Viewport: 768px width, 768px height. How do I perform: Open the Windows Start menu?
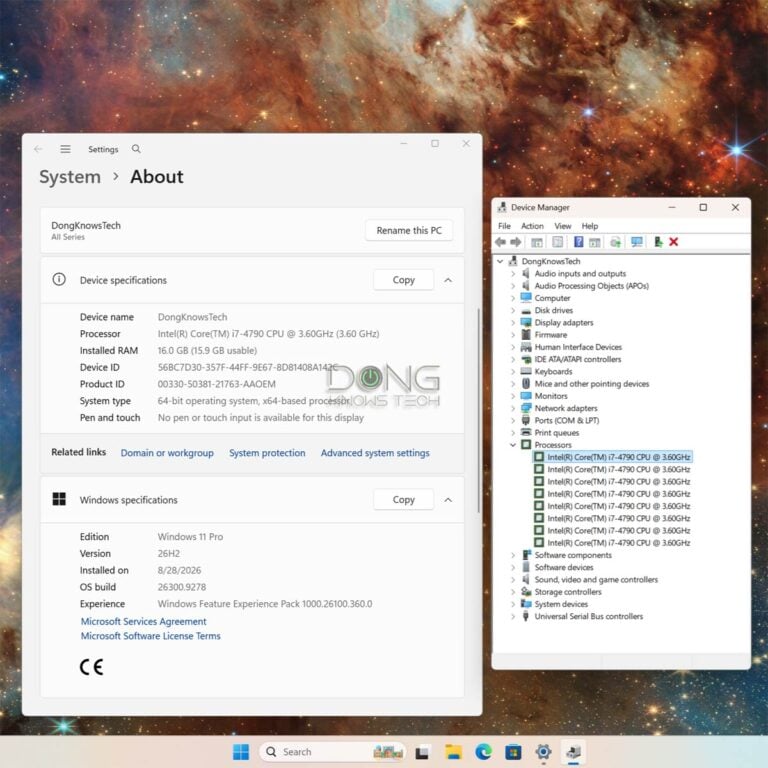click(x=240, y=752)
